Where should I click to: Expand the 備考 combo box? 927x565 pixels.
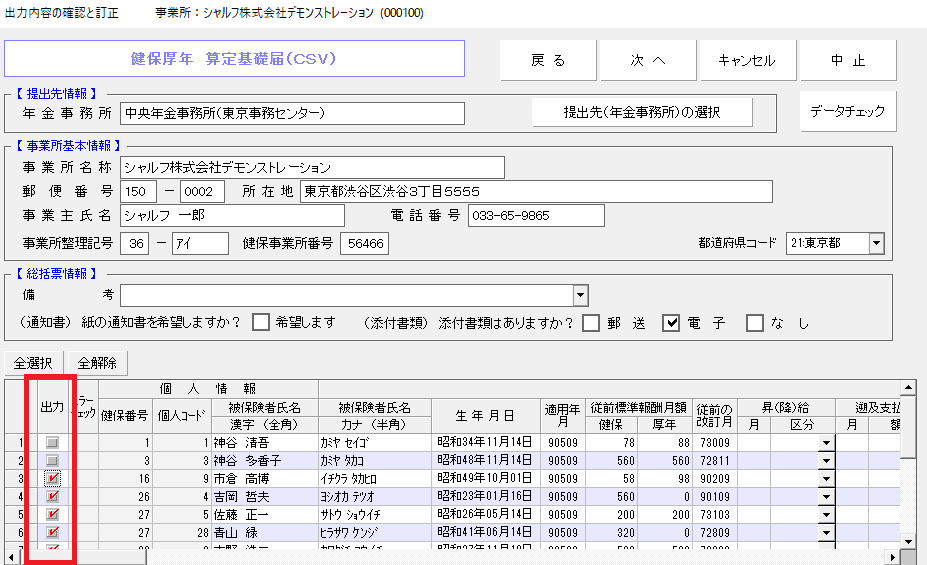580,295
